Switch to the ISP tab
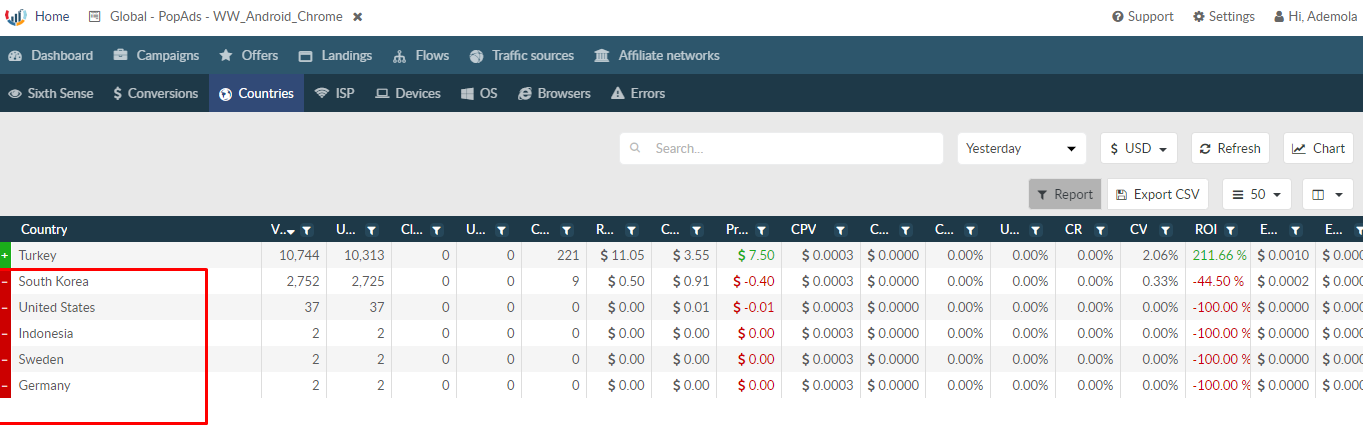The height and width of the screenshot is (439, 1363). click(334, 93)
